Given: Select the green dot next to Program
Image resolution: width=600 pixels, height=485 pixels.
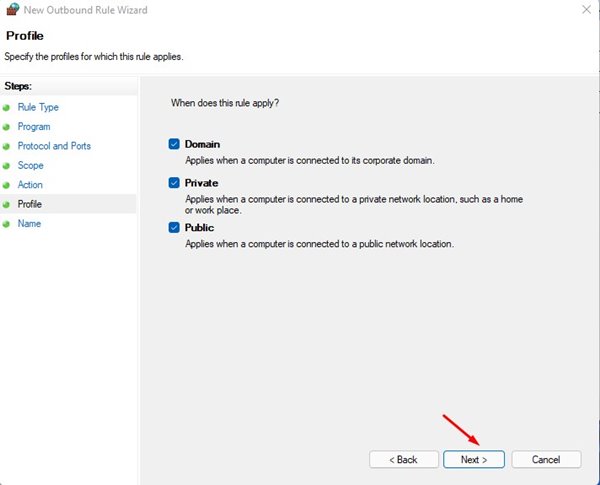Looking at the screenshot, I should coord(7,127).
